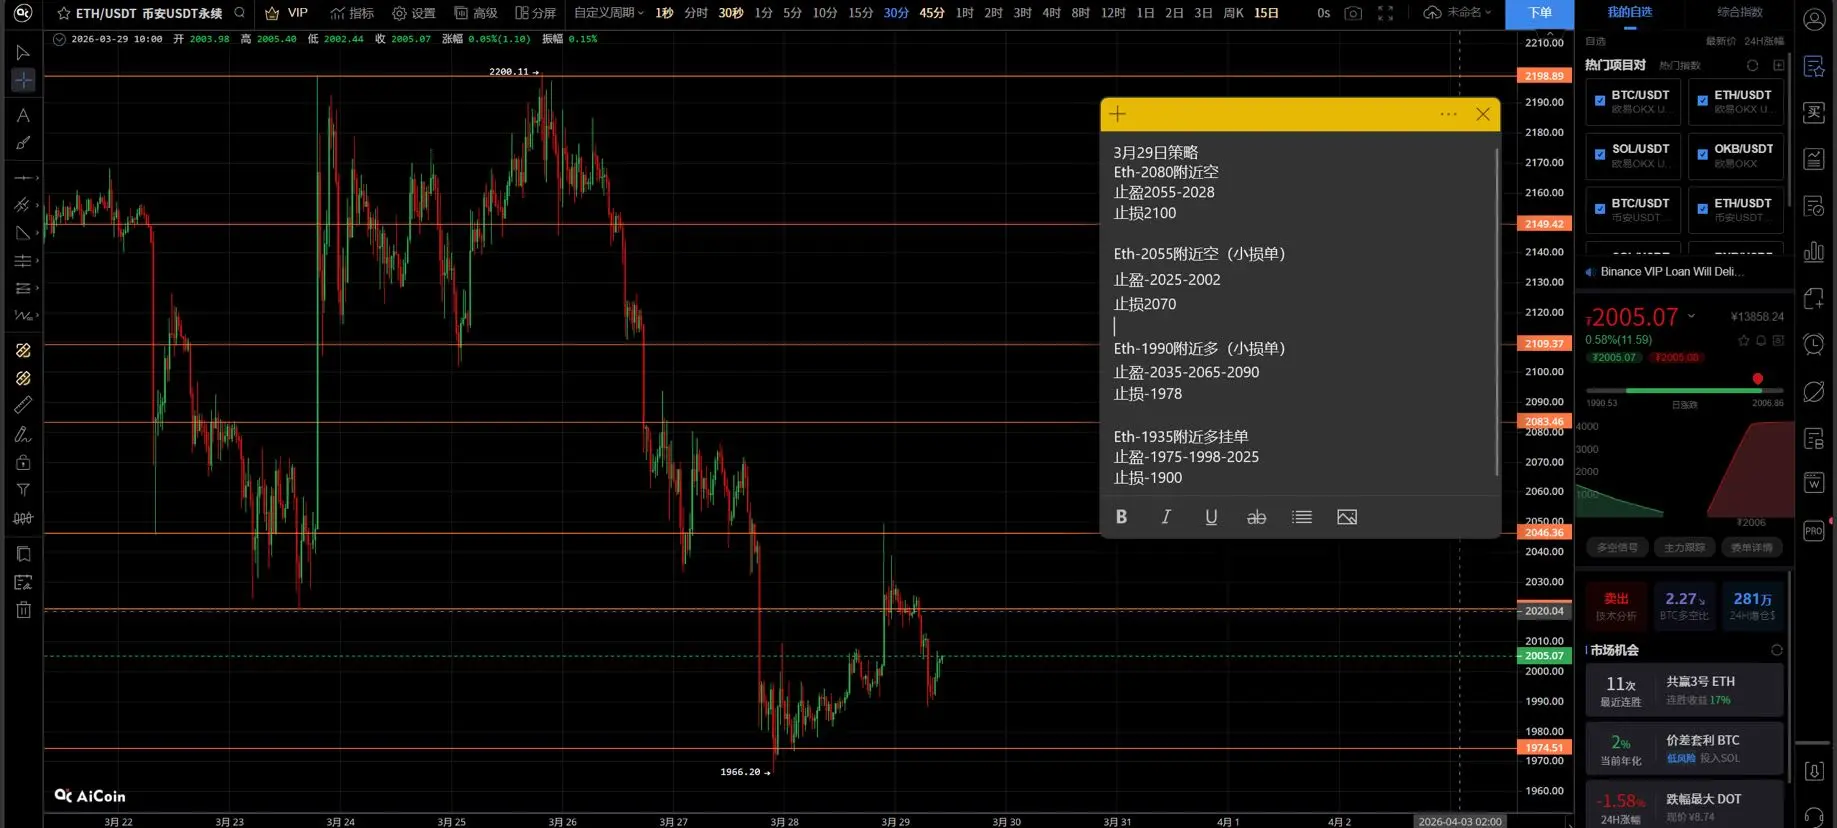Delete drawings with the trash icon
This screenshot has width=1837, height=828.
pos(23,610)
